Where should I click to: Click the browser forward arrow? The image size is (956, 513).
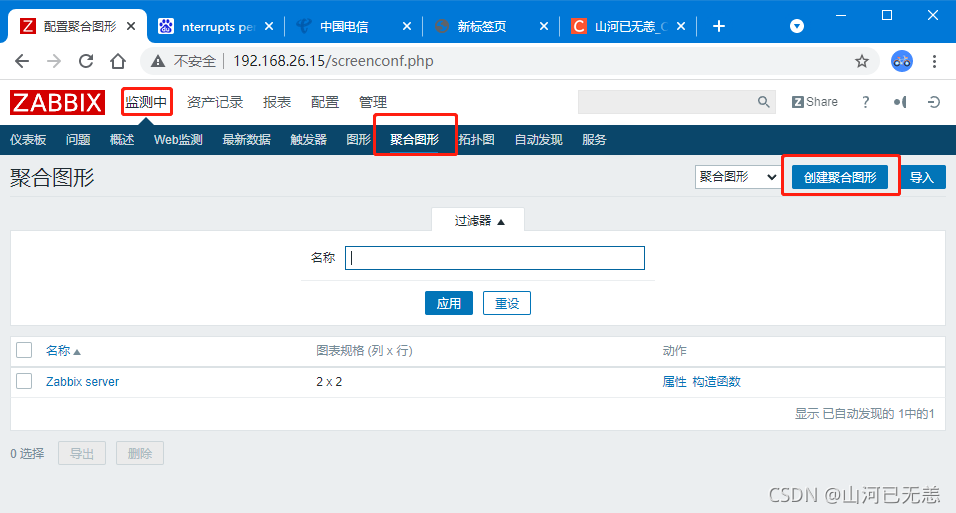(x=54, y=61)
